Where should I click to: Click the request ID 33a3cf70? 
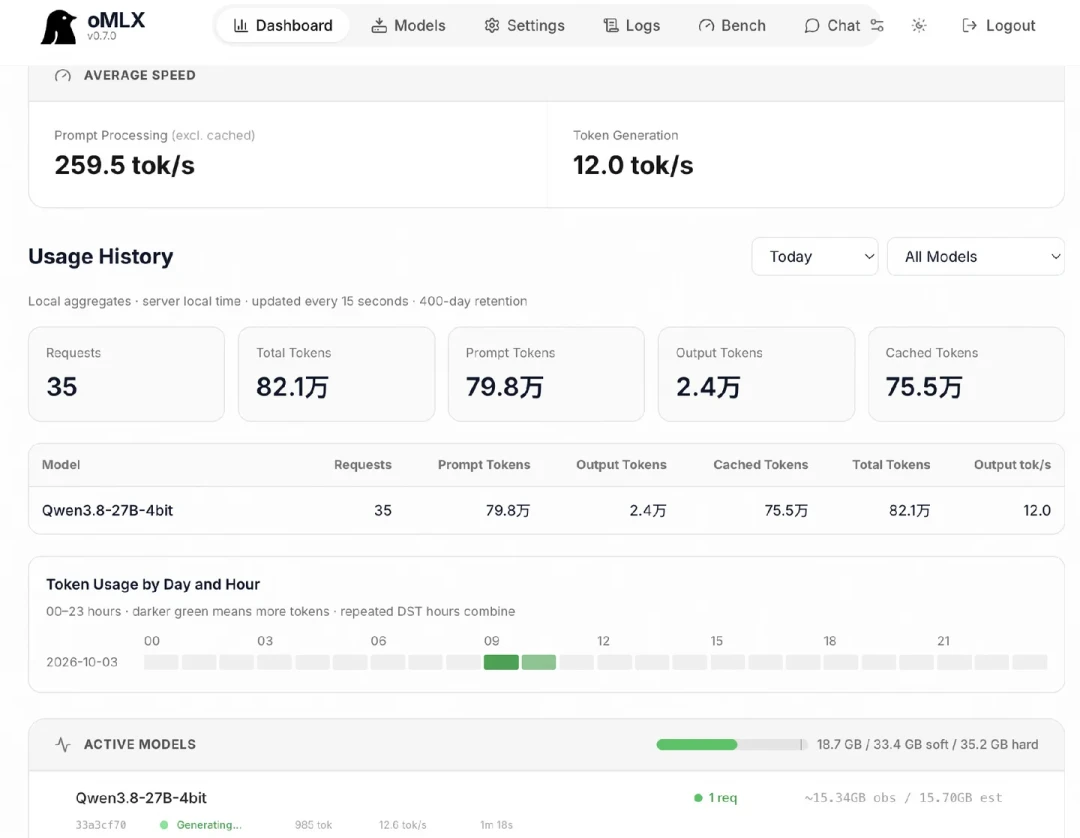point(101,825)
